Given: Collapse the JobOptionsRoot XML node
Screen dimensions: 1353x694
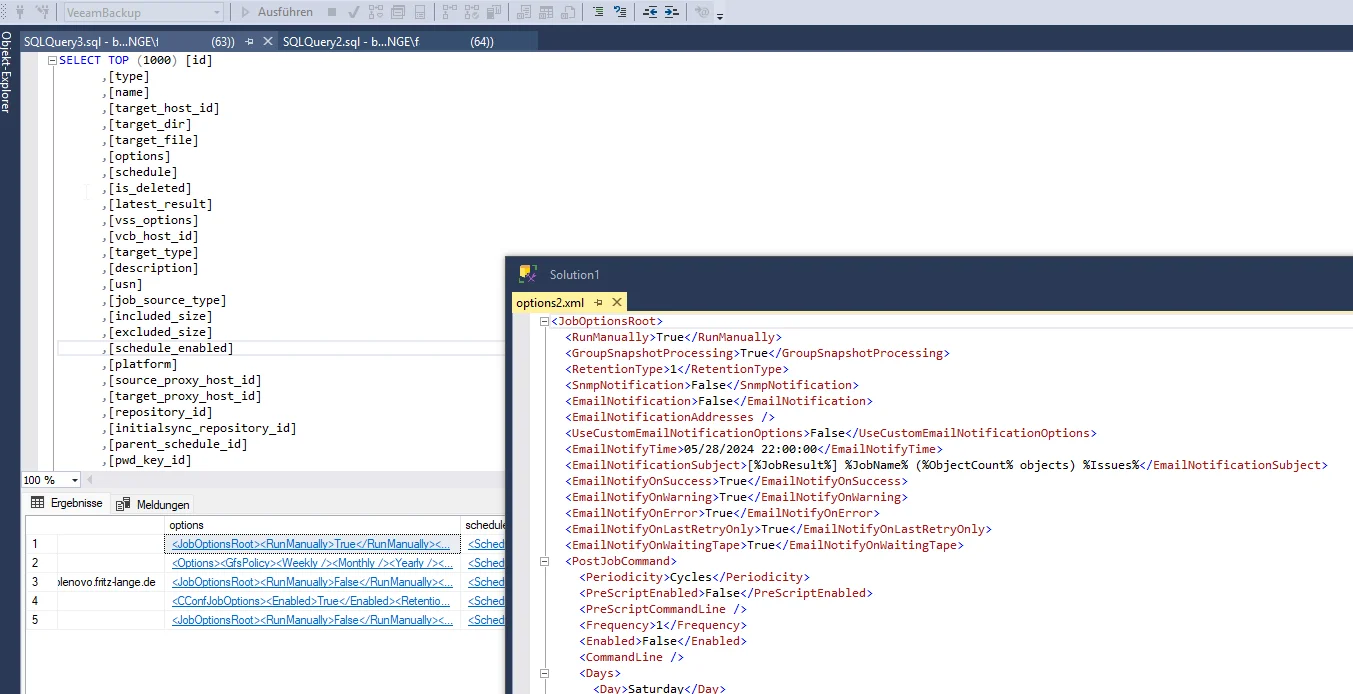Looking at the screenshot, I should click(544, 321).
